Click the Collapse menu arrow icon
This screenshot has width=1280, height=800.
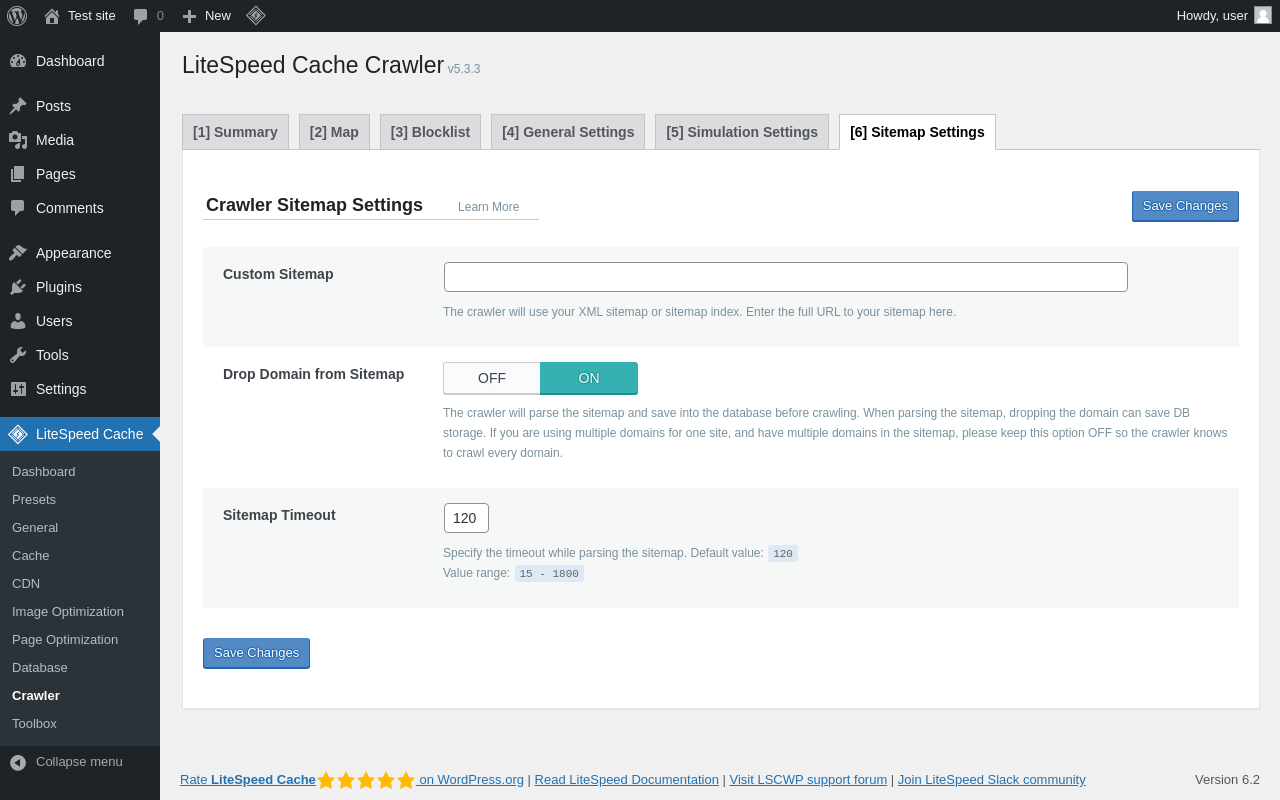18,762
